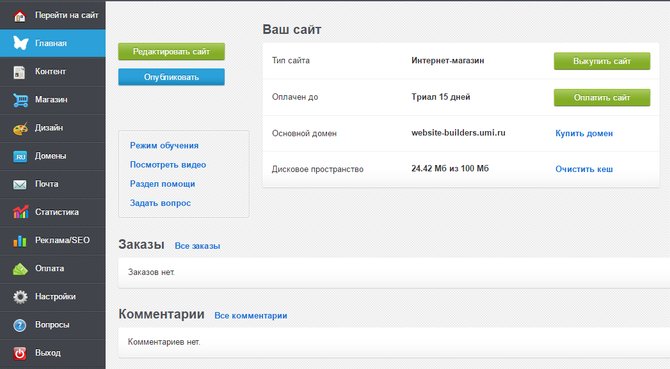Click the Очистить кеш link
The width and height of the screenshot is (670, 369).
pos(584,169)
